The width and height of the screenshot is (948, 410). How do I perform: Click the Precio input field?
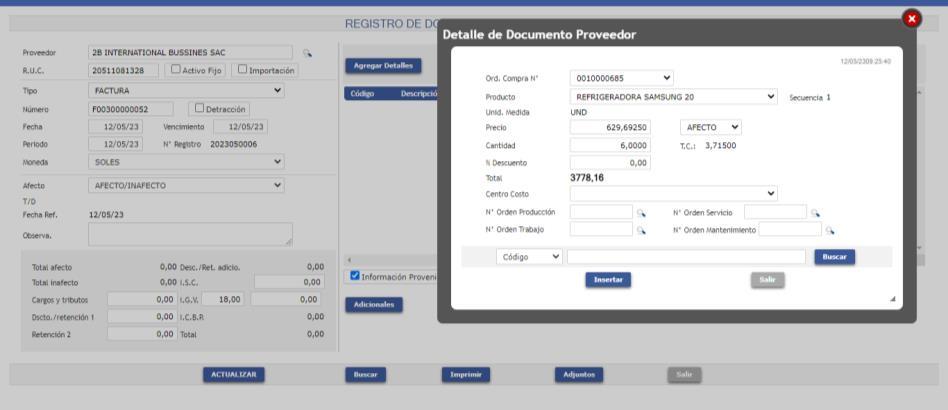pos(610,128)
